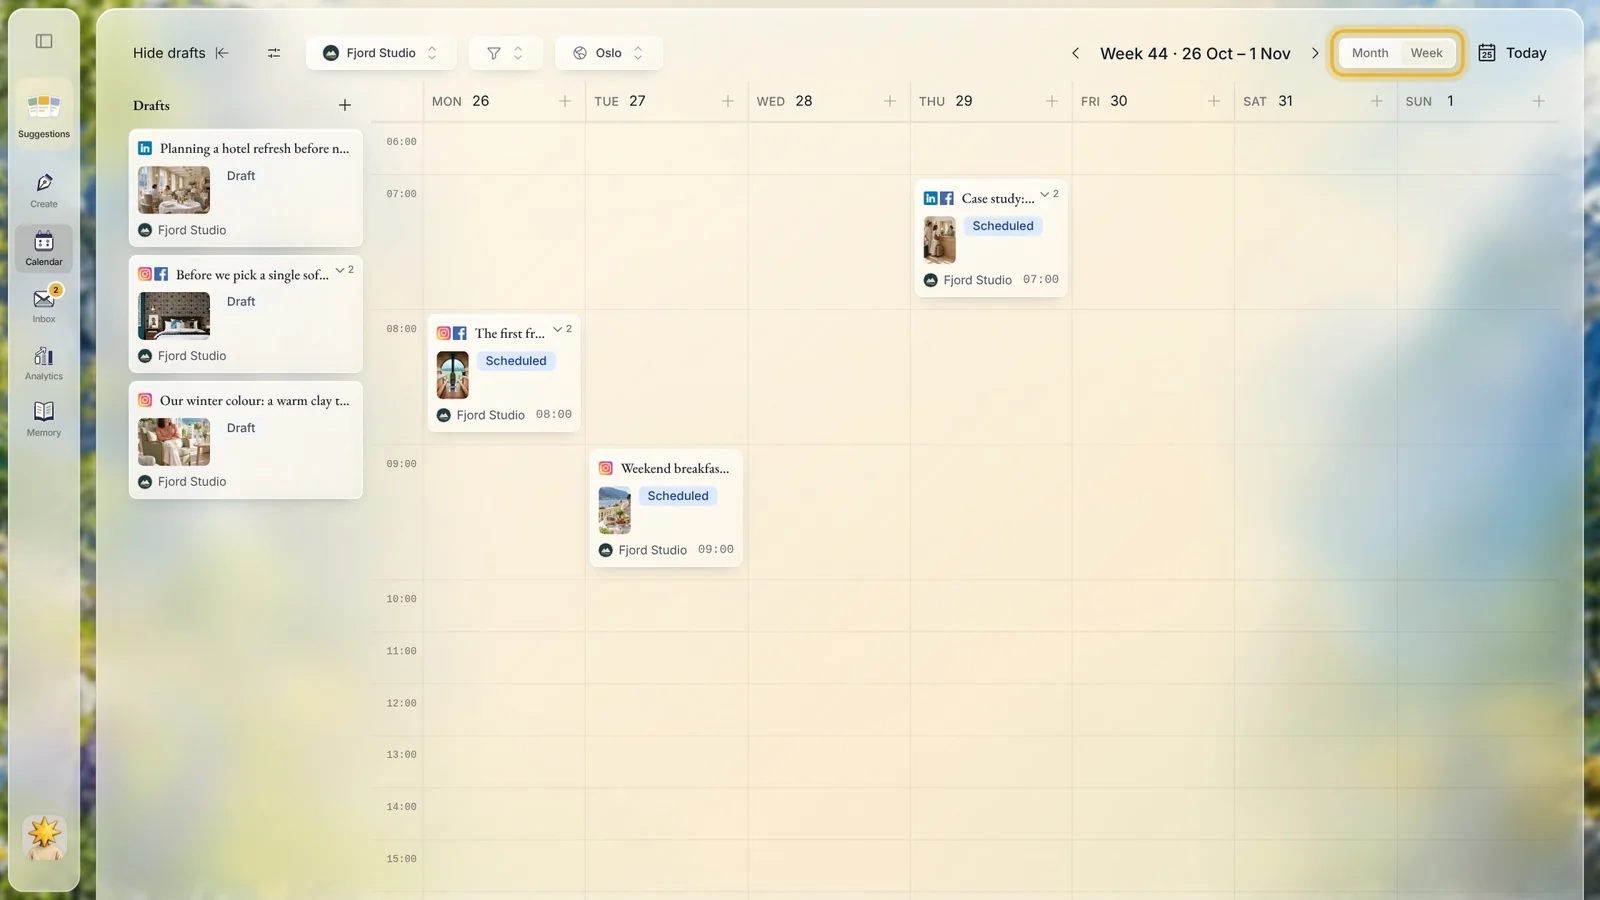Add a post on Thursday 29
The image size is (1600, 900).
(1052, 101)
